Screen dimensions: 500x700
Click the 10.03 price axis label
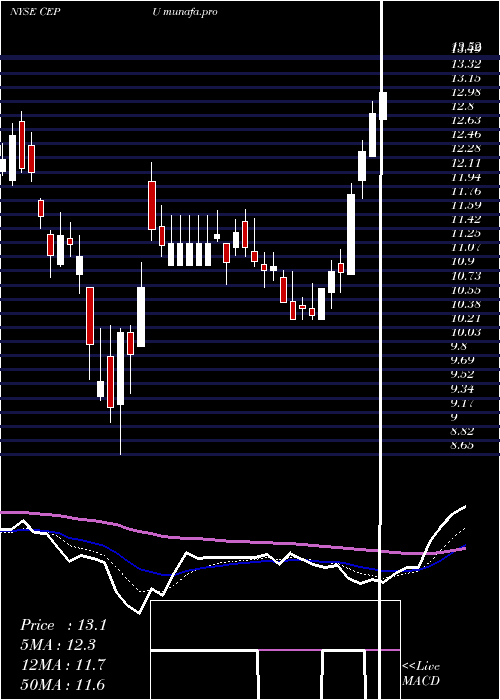click(466, 332)
